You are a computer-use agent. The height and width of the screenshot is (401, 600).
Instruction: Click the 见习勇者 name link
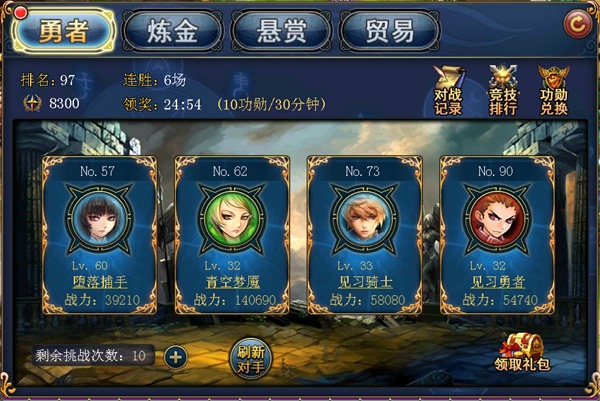[497, 282]
